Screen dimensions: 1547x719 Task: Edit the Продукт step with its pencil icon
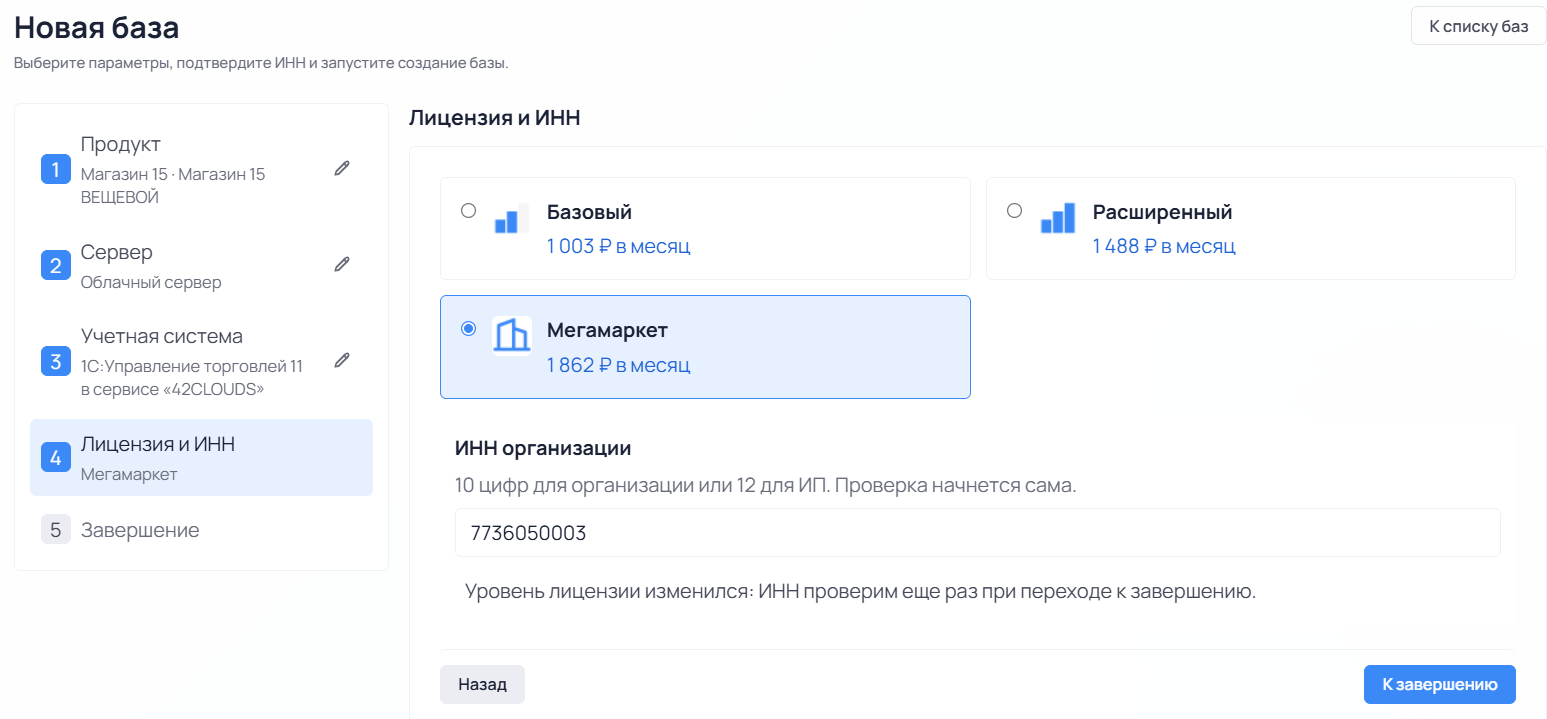(342, 169)
